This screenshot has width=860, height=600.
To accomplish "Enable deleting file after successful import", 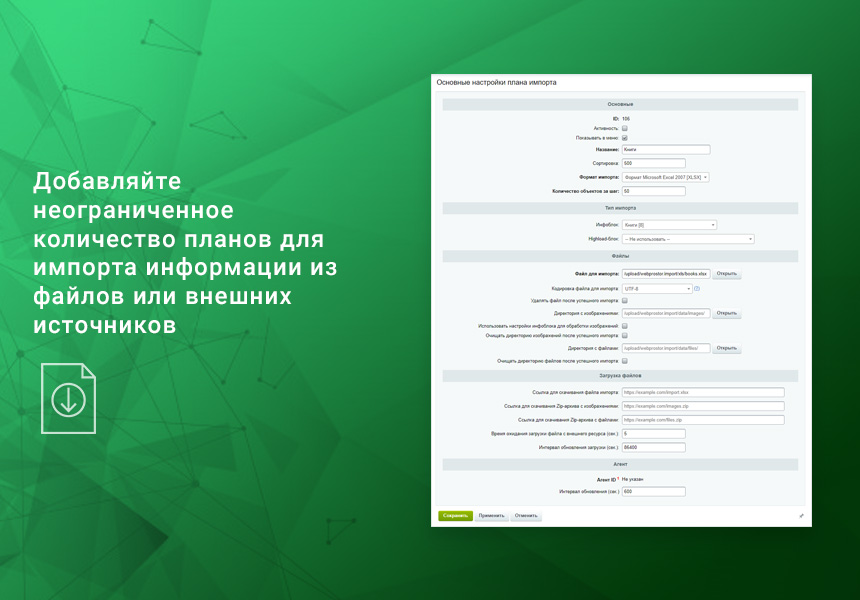I will point(625,301).
